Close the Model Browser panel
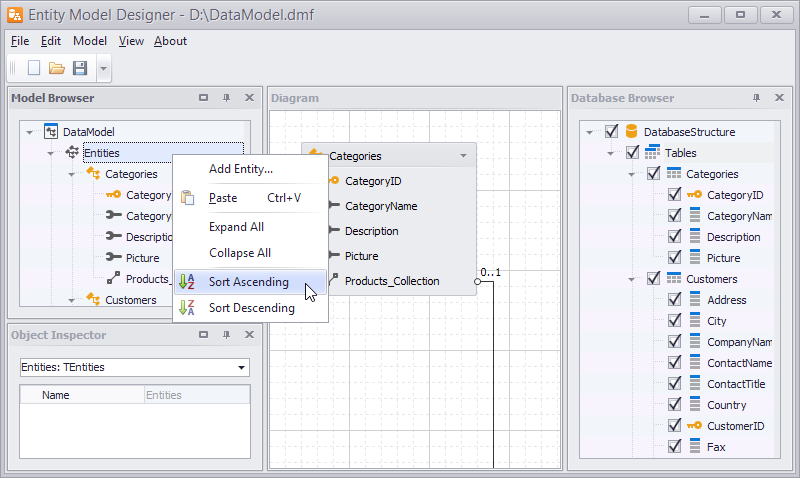 point(249,98)
